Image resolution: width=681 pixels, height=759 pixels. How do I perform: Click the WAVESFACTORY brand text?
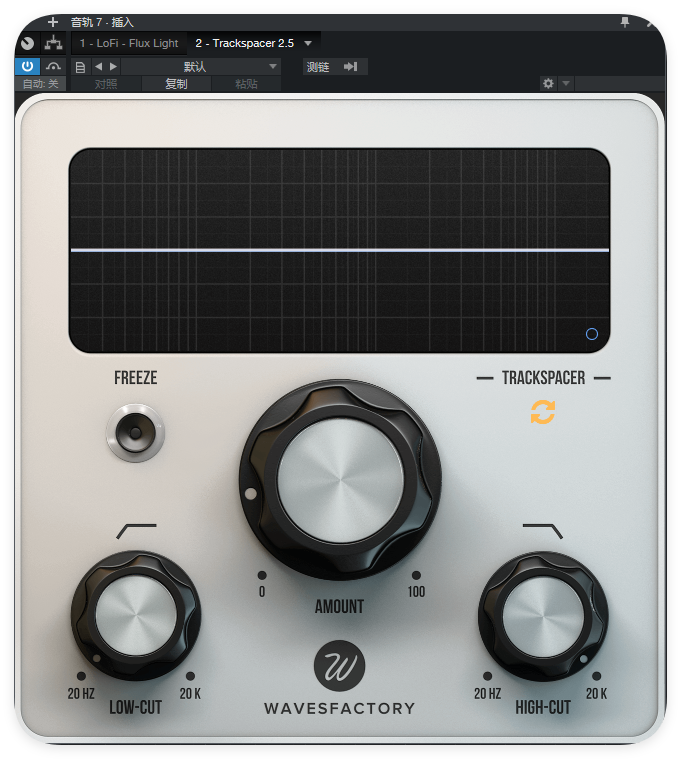tap(339, 708)
